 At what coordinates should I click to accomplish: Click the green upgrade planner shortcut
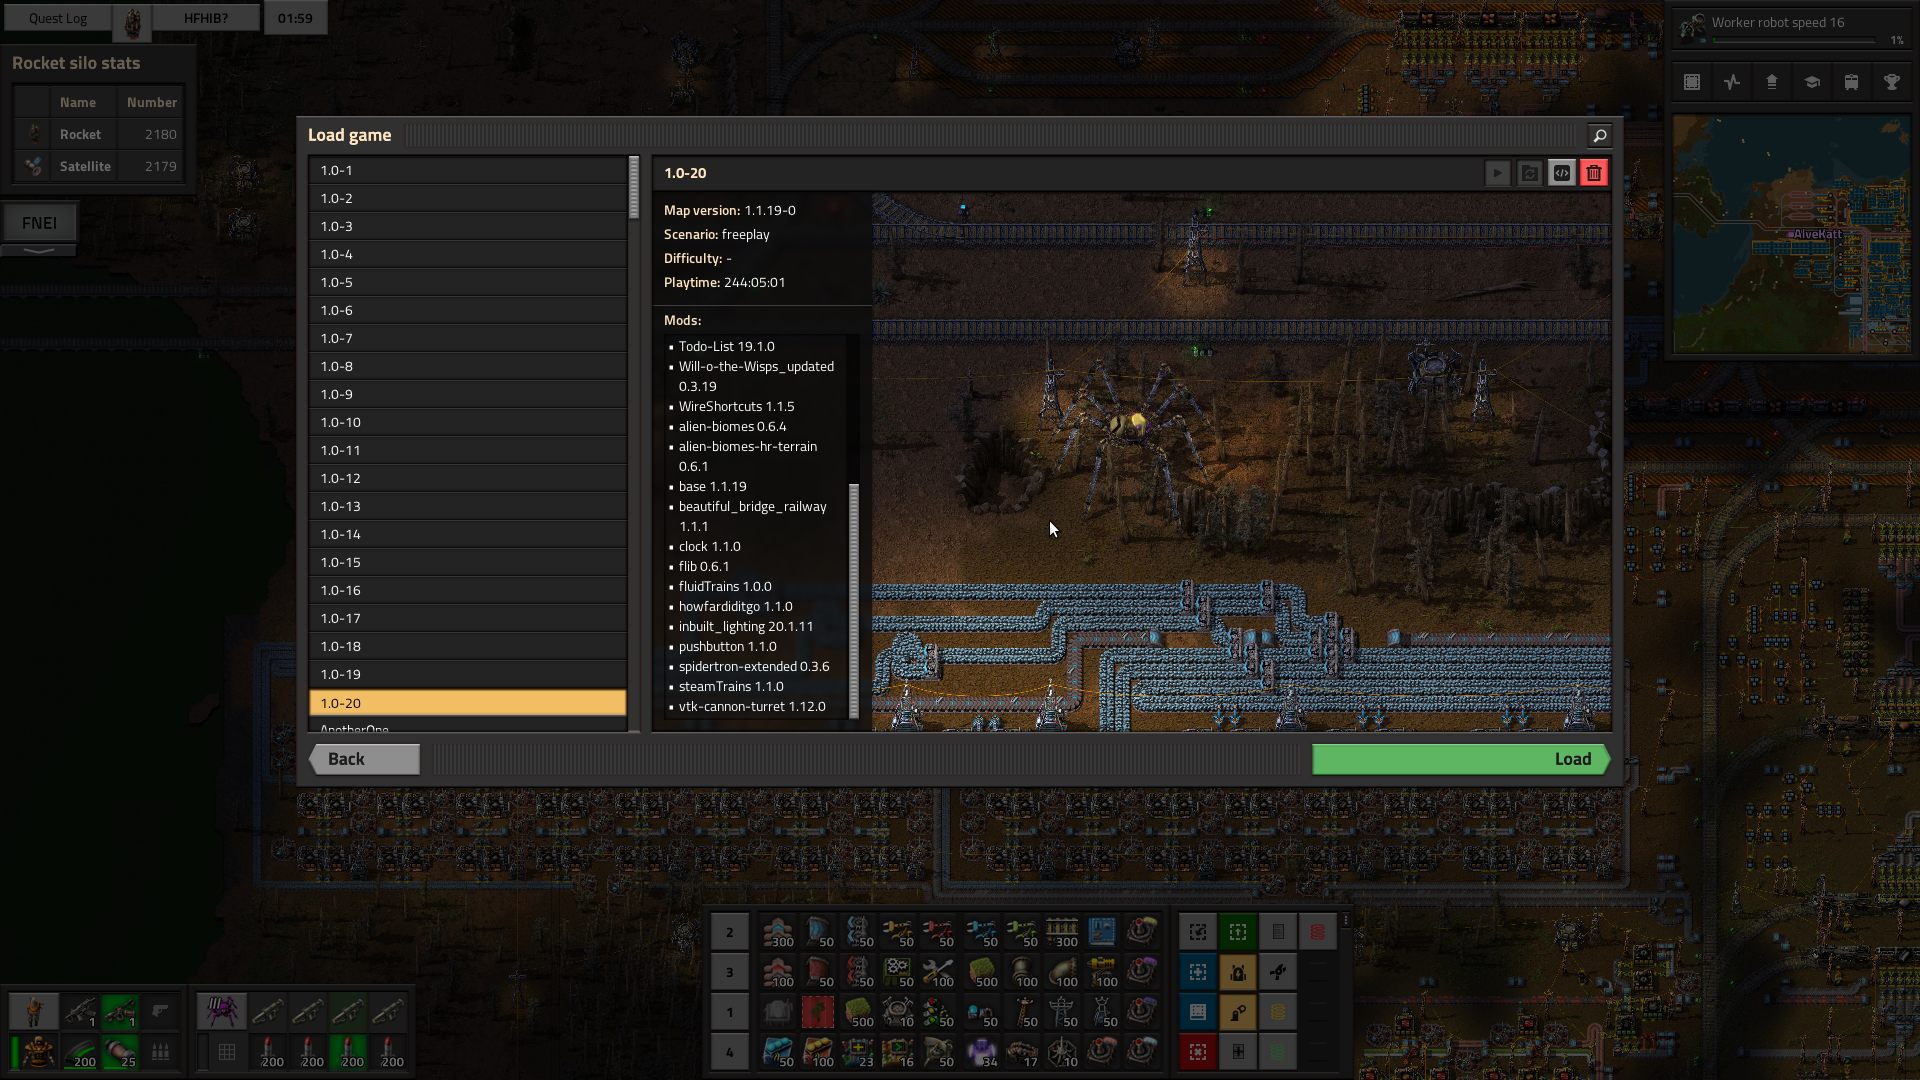pyautogui.click(x=1238, y=932)
